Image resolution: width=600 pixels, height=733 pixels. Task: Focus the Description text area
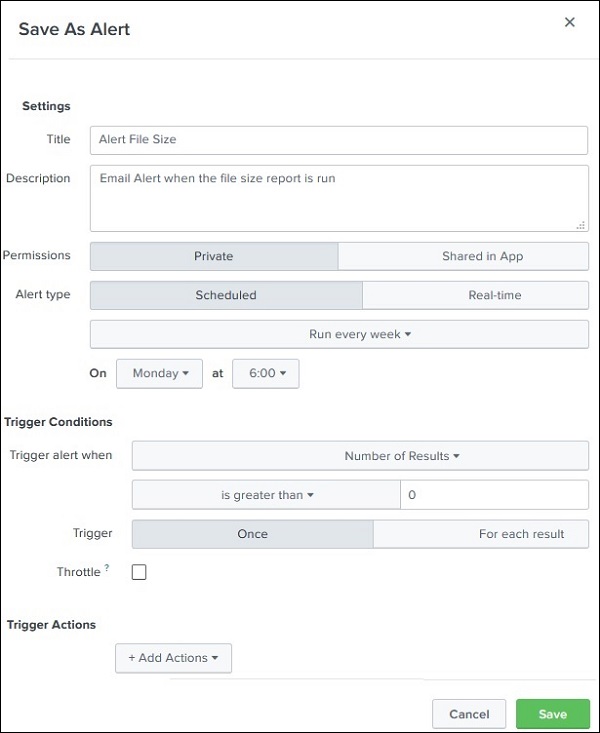tap(338, 198)
